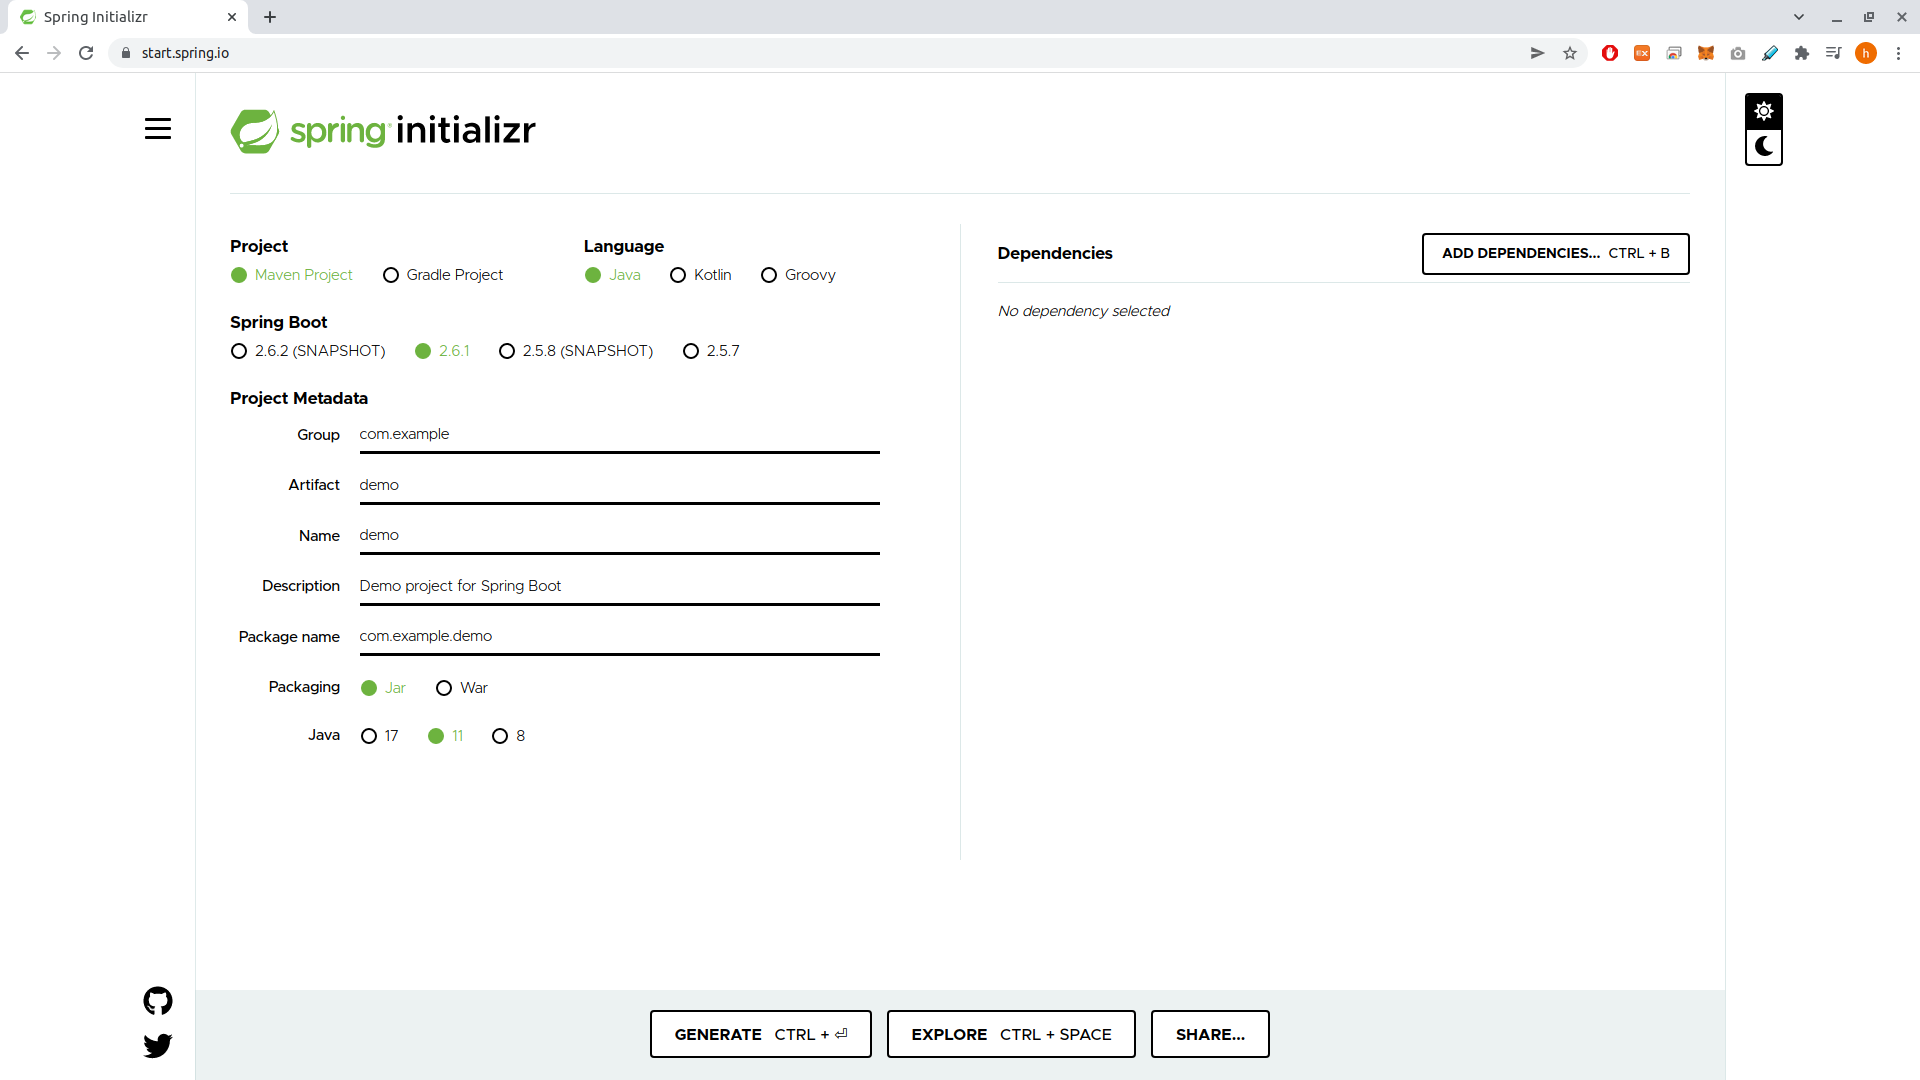Image resolution: width=1920 pixels, height=1080 pixels.
Task: Reload the page
Action: click(86, 53)
